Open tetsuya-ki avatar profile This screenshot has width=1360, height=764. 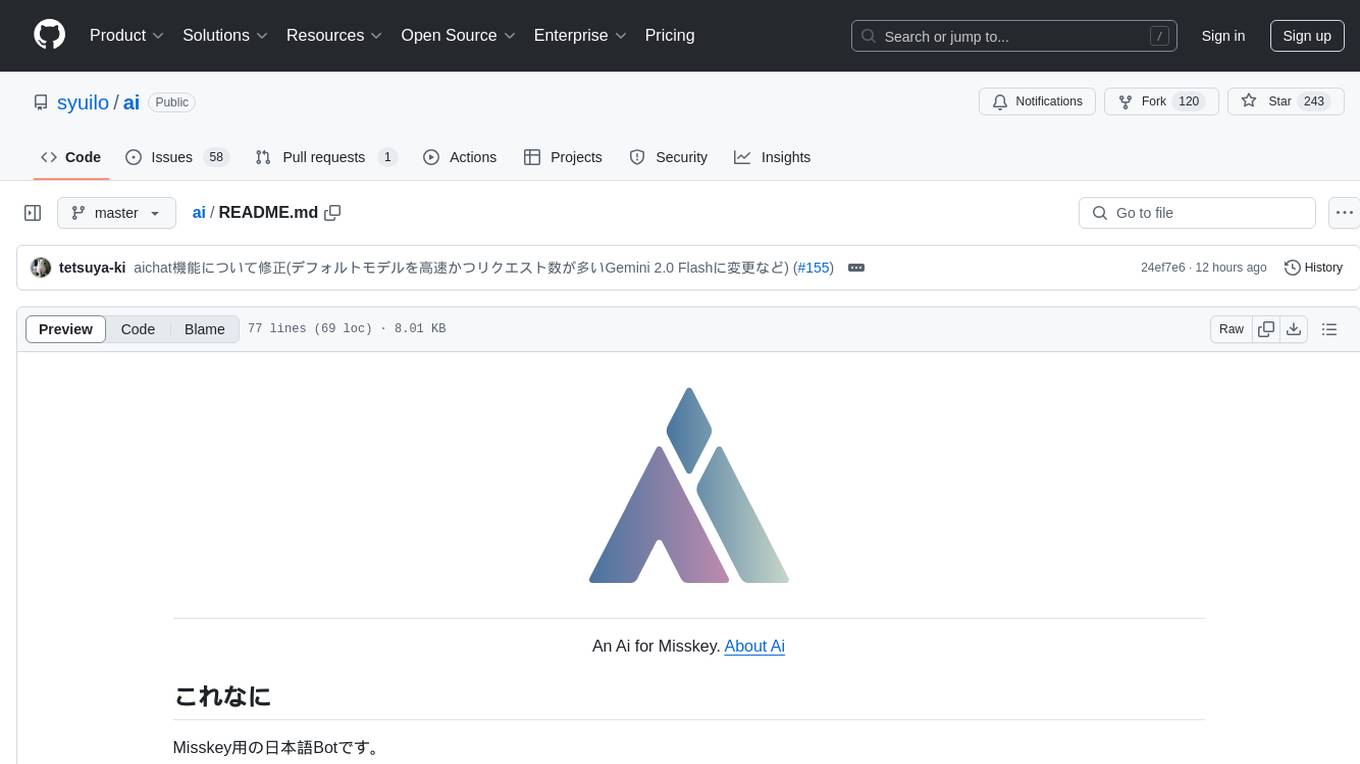coord(41,268)
